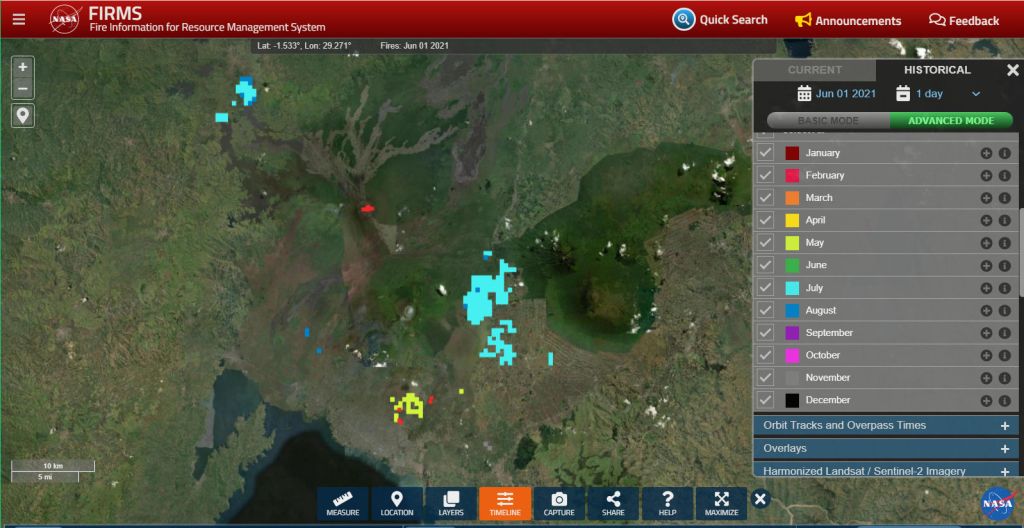The width and height of the screenshot is (1024, 528).
Task: Share the current map view
Action: coord(613,503)
